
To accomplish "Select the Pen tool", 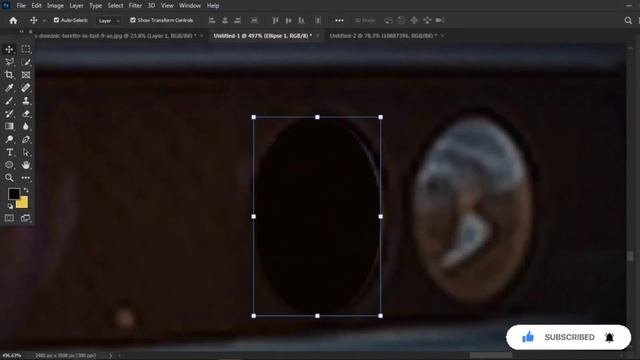I will [x=26, y=139].
